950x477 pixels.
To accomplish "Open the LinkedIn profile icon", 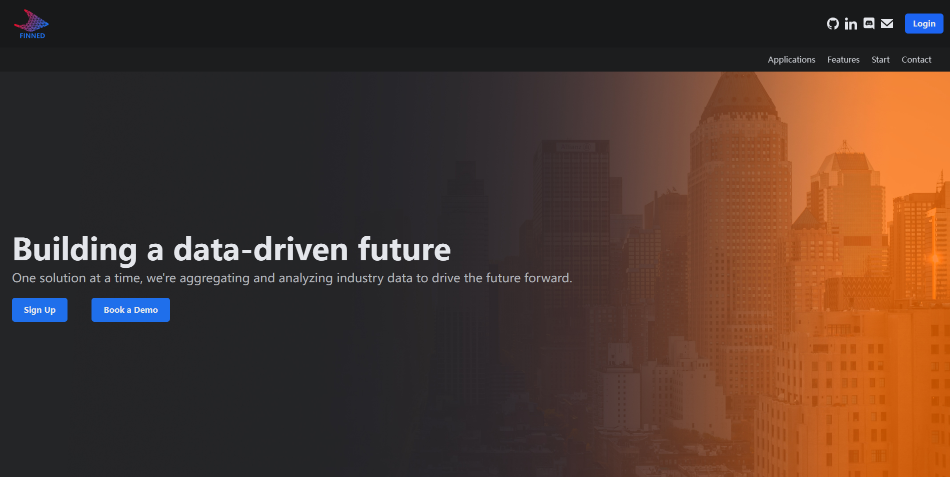I will 851,24.
